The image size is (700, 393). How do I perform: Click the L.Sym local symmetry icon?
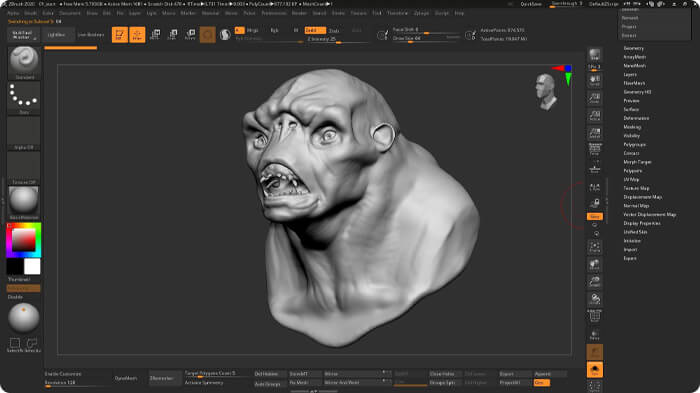[x=595, y=187]
